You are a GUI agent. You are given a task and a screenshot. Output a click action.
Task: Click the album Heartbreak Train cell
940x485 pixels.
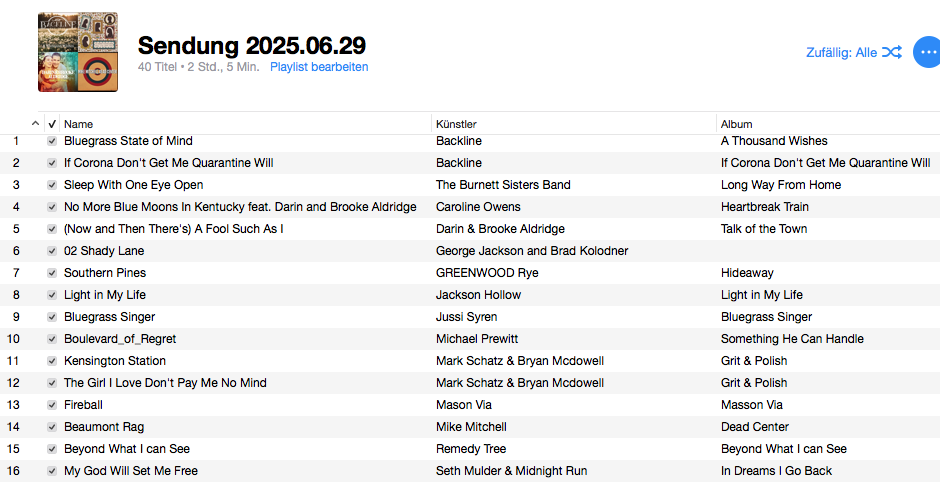(765, 207)
